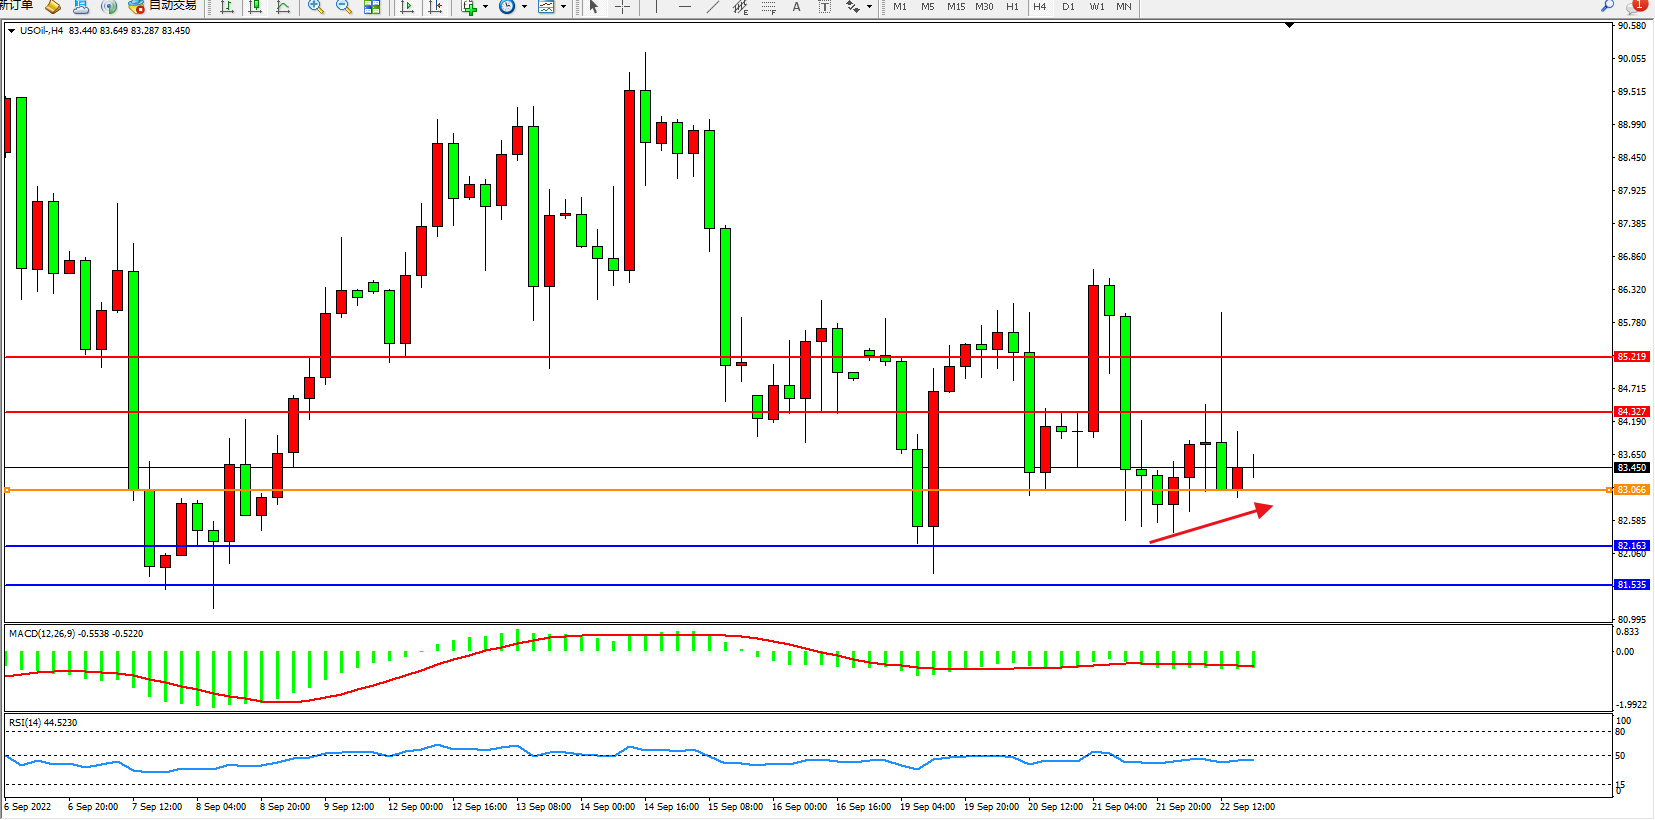
Task: Pick the text label tool (A)
Action: pyautogui.click(x=796, y=7)
